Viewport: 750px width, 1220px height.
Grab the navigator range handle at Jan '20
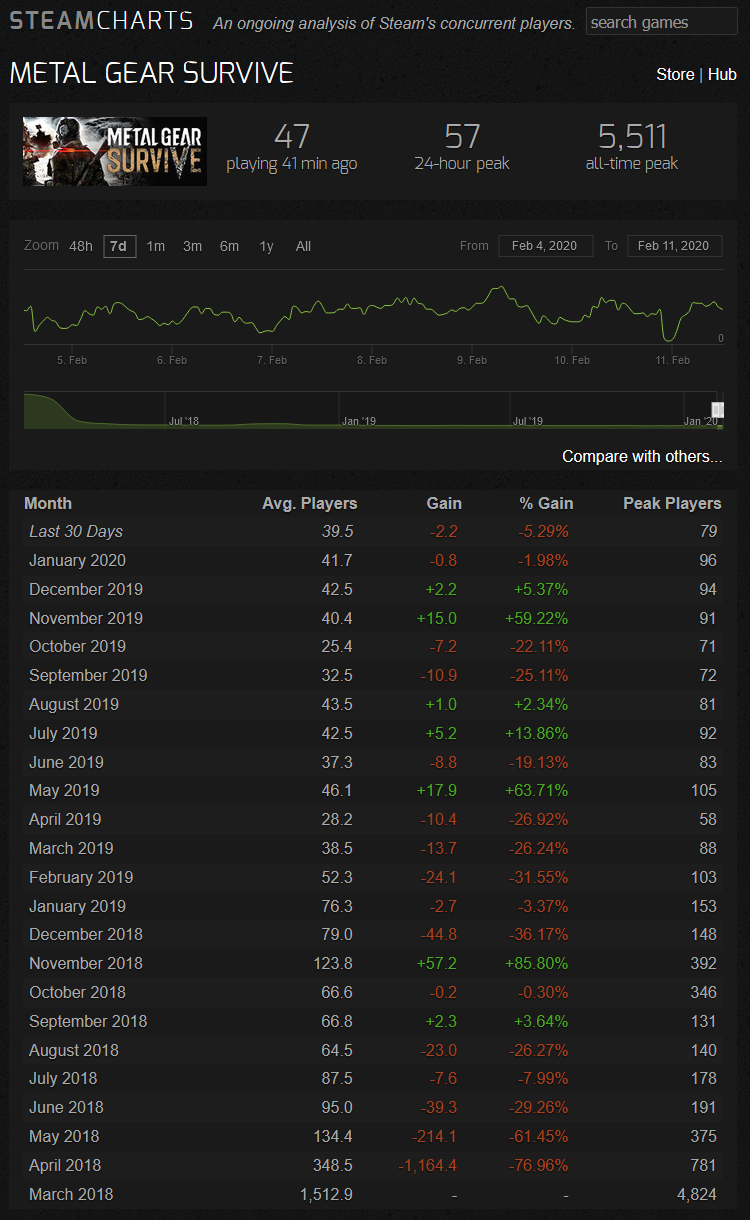pos(717,409)
